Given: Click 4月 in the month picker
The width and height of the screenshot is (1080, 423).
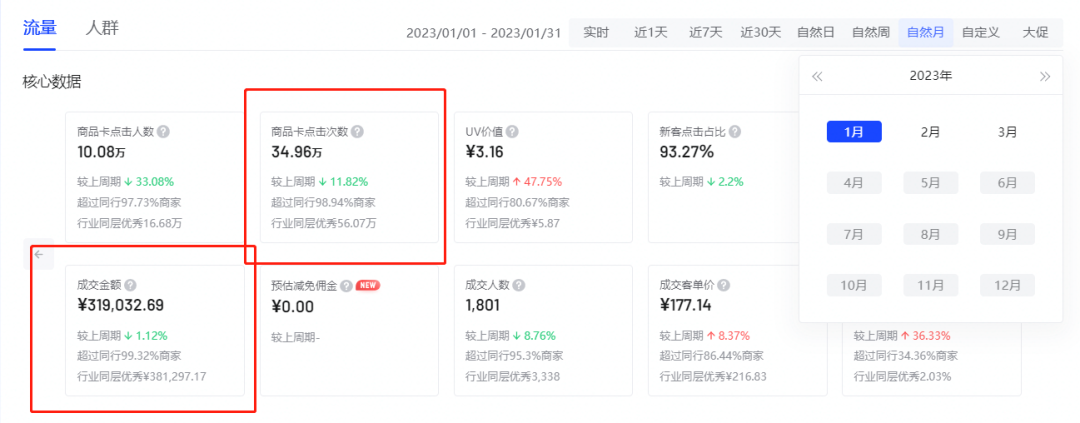Looking at the screenshot, I should click(854, 183).
